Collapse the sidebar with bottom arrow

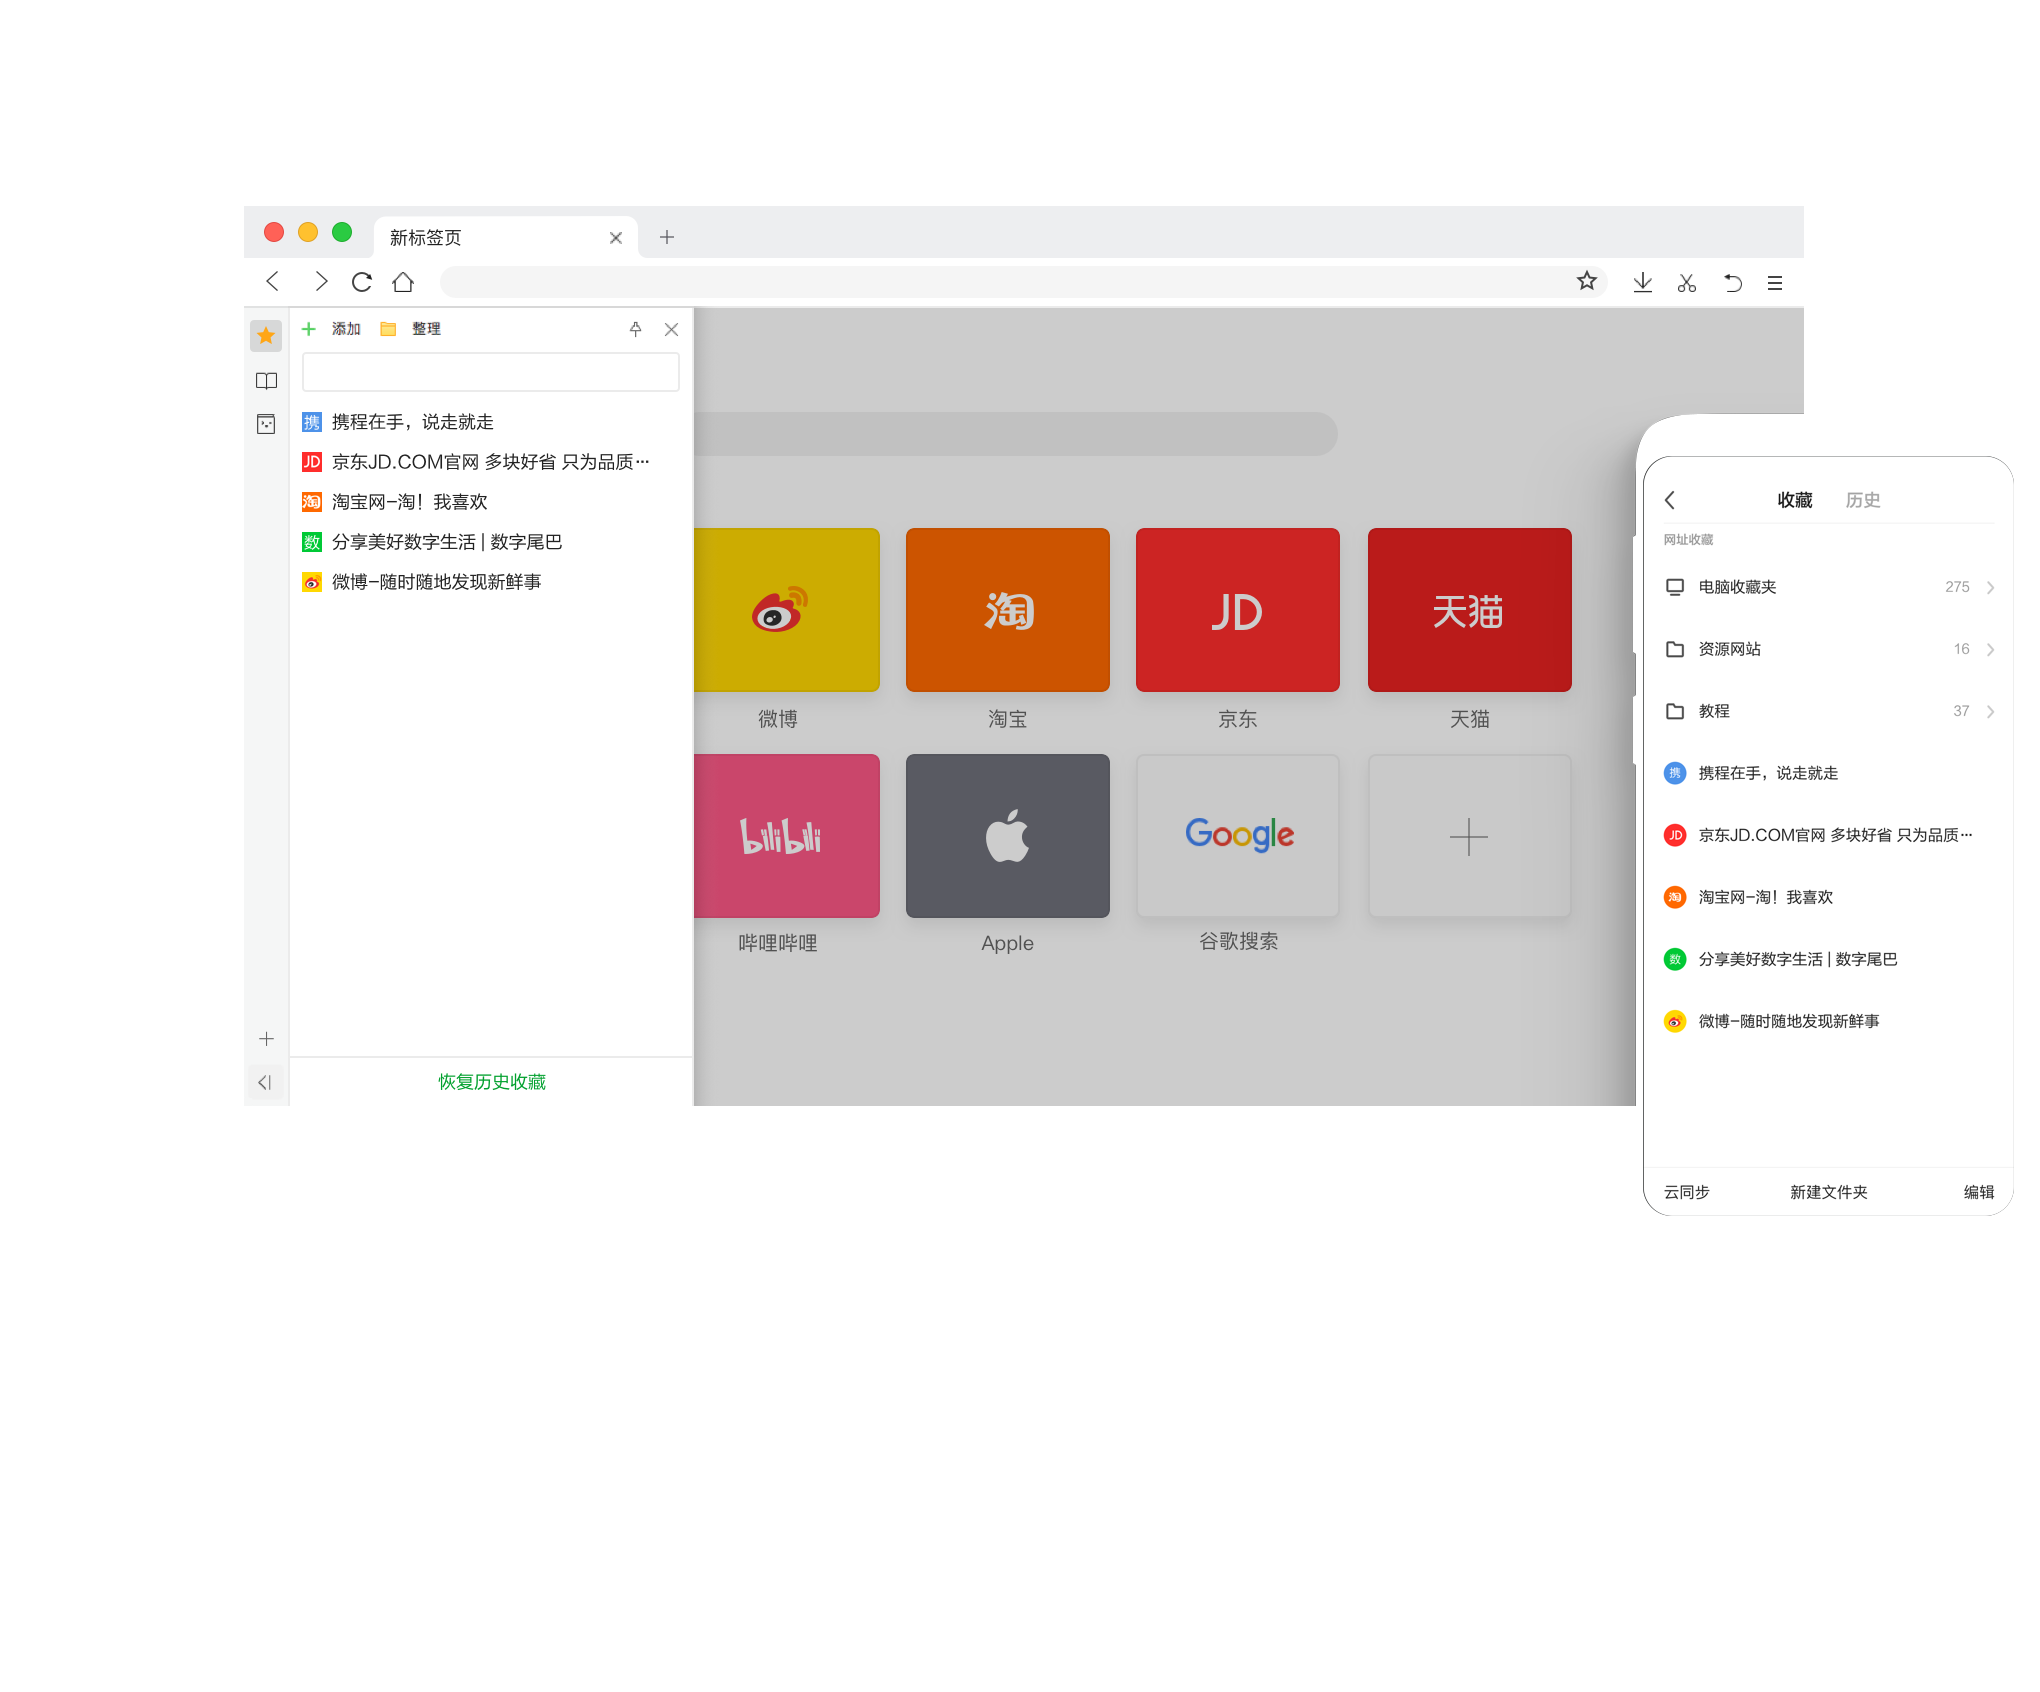click(x=265, y=1082)
